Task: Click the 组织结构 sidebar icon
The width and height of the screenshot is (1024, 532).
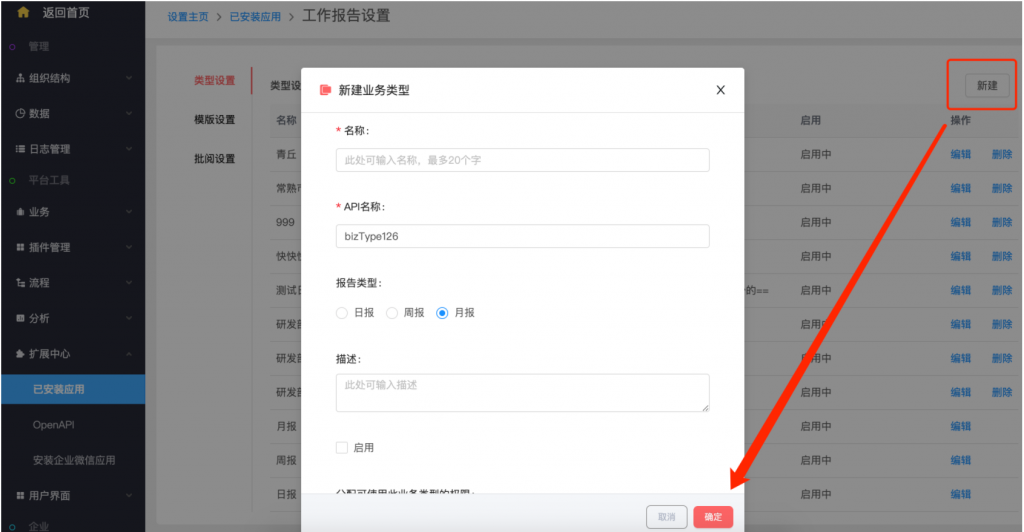Action: click(x=20, y=78)
